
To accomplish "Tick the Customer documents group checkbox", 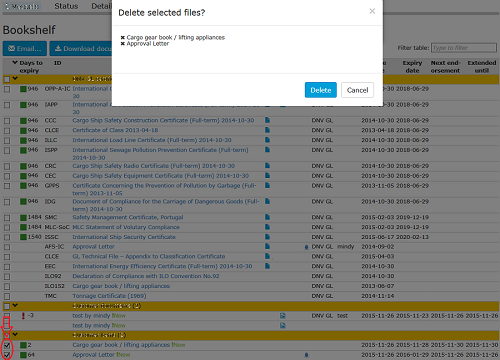I will [x=7, y=306].
